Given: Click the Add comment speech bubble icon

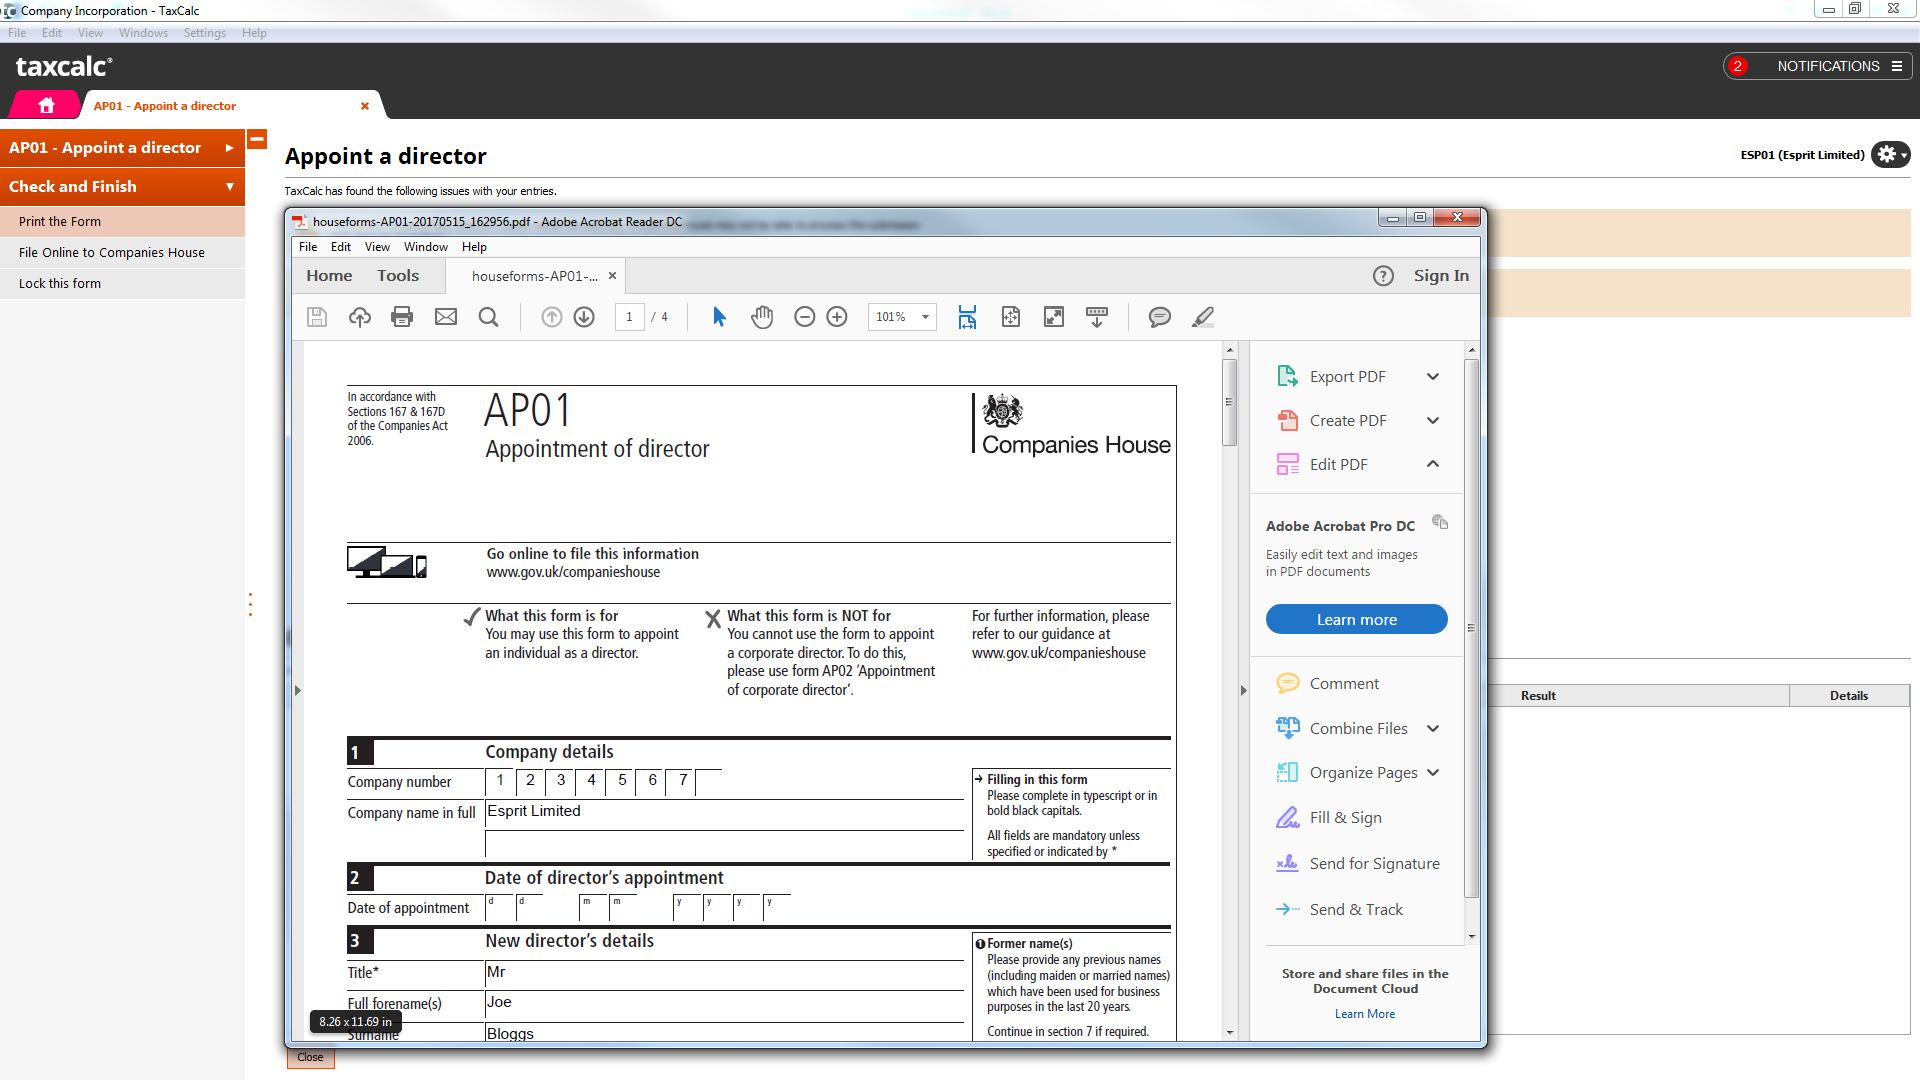Looking at the screenshot, I should [x=1159, y=317].
